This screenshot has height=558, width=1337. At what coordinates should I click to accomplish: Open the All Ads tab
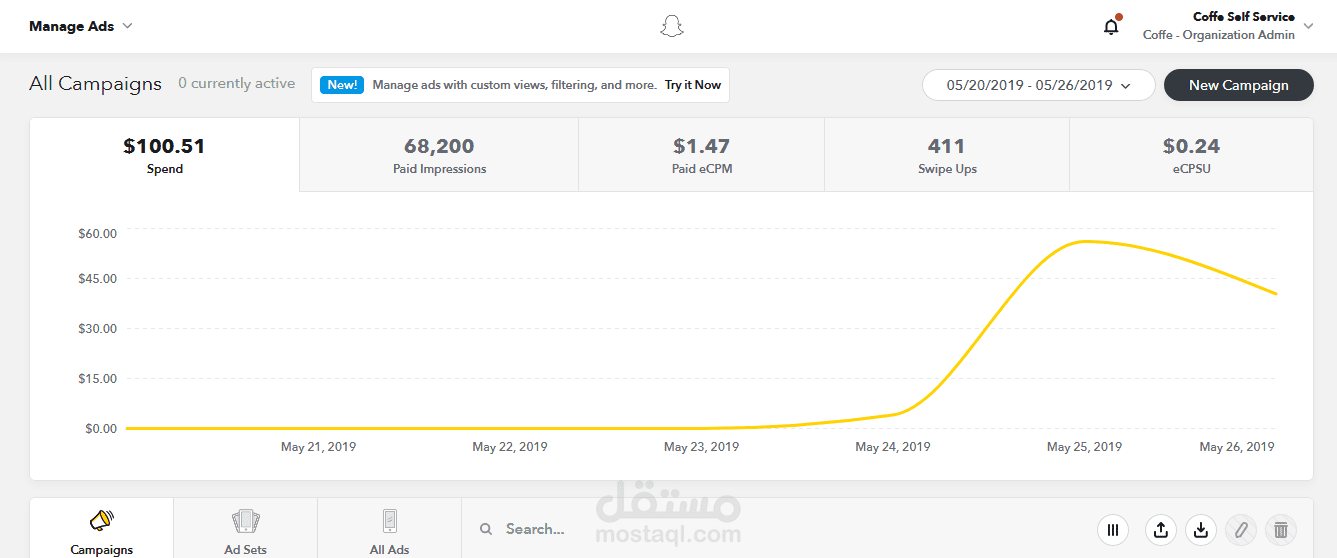(x=389, y=532)
